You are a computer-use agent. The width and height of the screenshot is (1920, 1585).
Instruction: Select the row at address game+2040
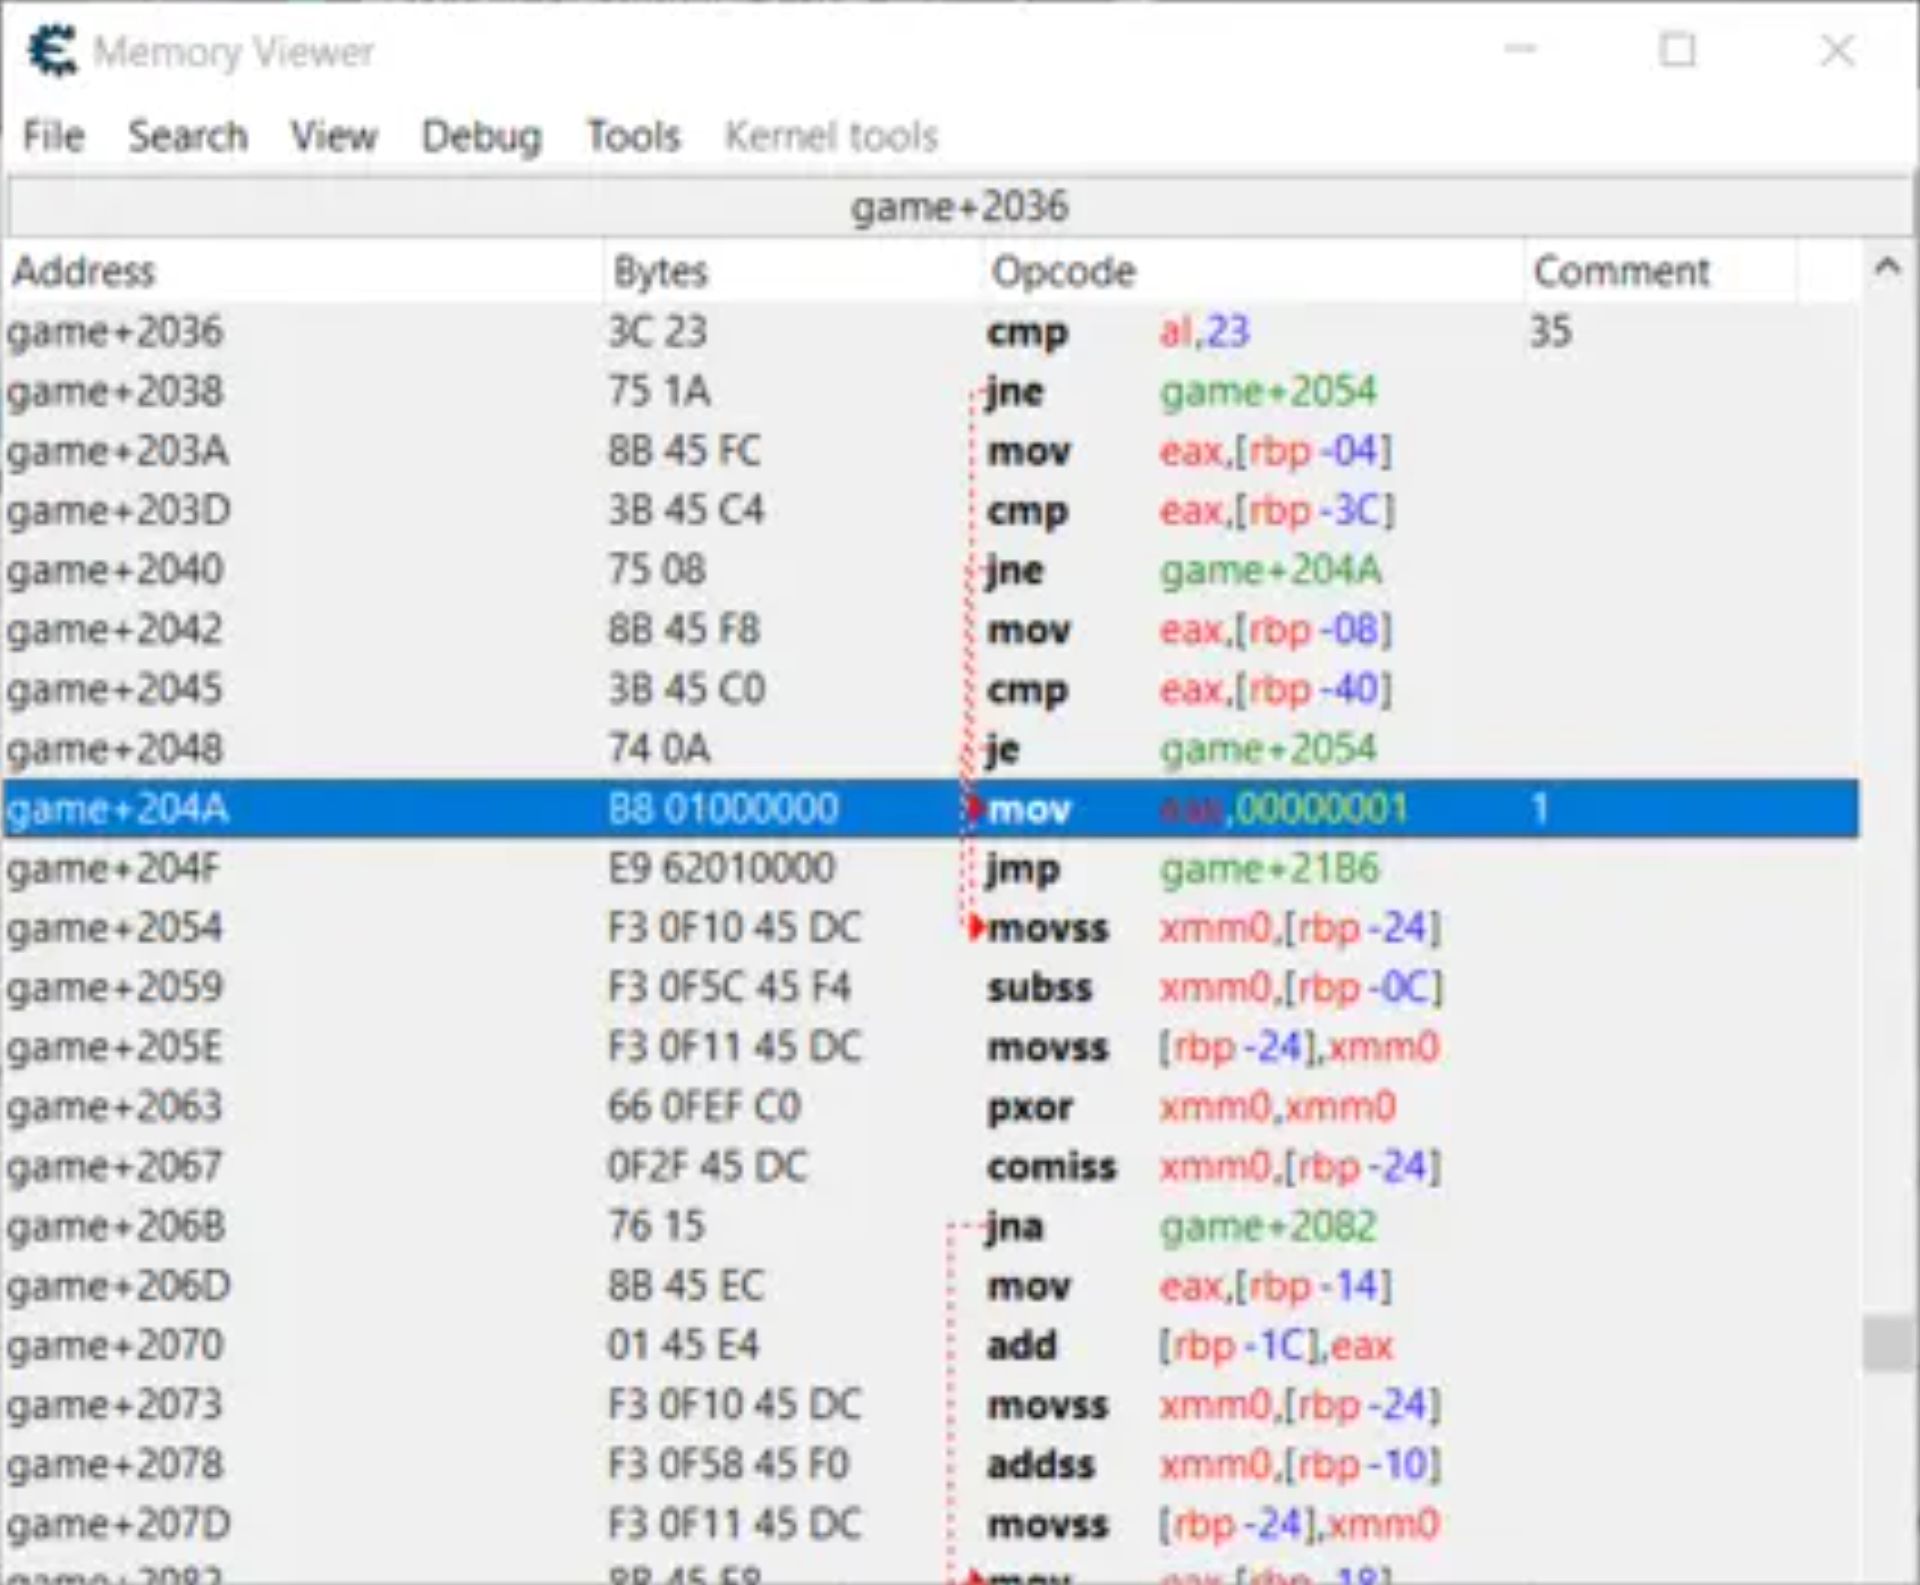coord(930,570)
